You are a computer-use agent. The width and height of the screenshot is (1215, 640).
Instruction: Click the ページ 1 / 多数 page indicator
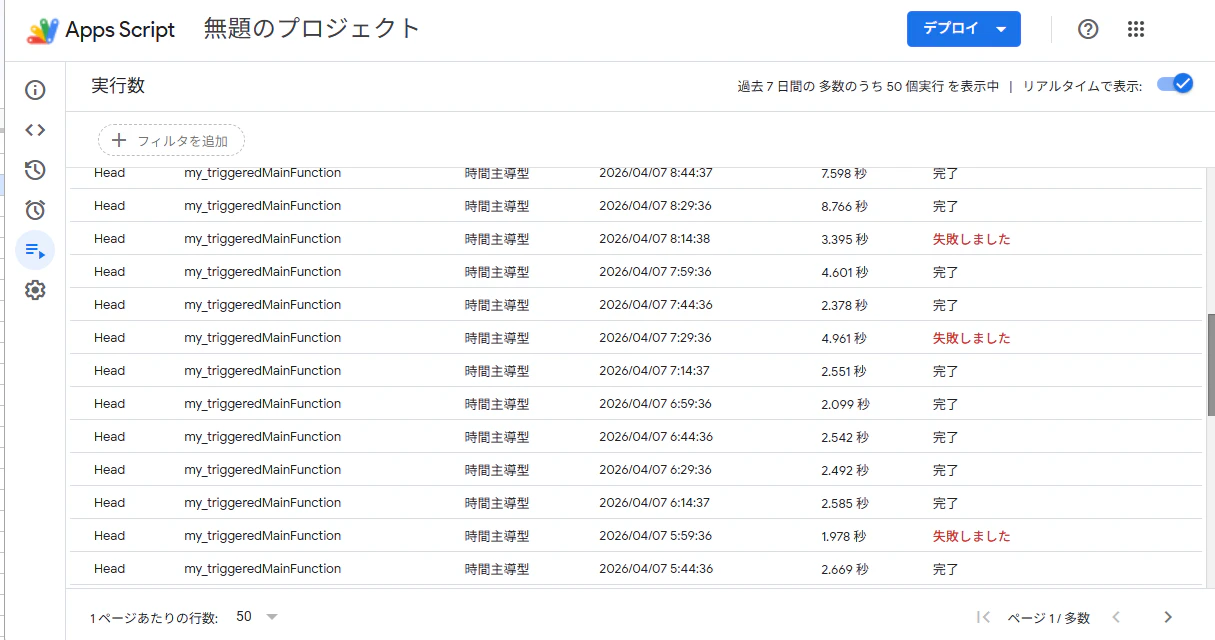(1048, 618)
